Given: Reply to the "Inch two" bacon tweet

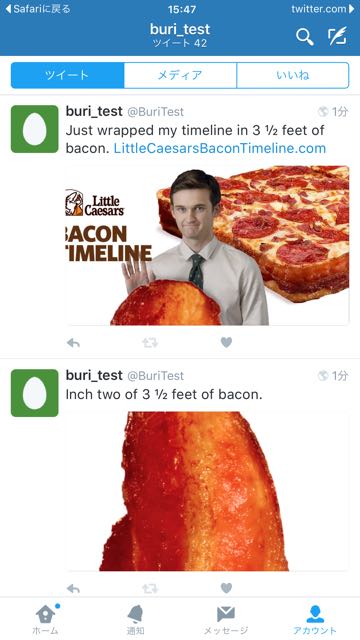Looking at the screenshot, I should [73, 588].
